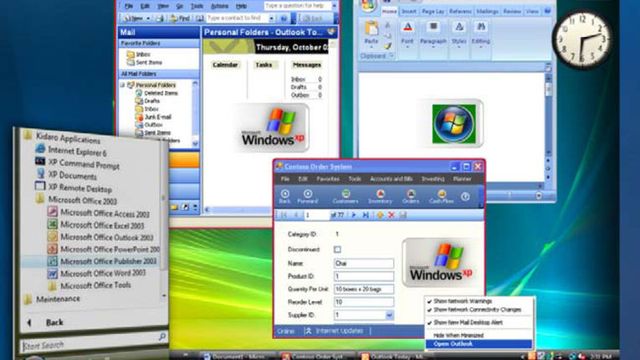Image resolution: width=640 pixels, height=360 pixels.
Task: Open Favorites menu in Contoso Order System
Action: tap(328, 179)
